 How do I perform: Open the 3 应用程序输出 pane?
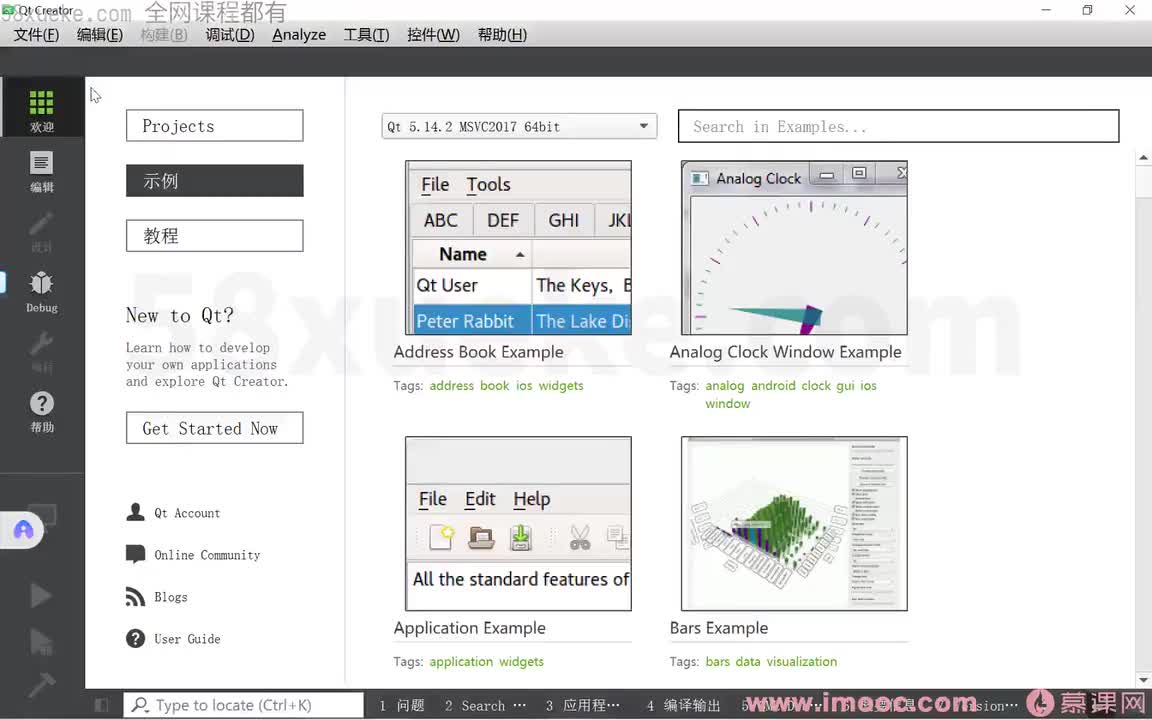tap(583, 705)
